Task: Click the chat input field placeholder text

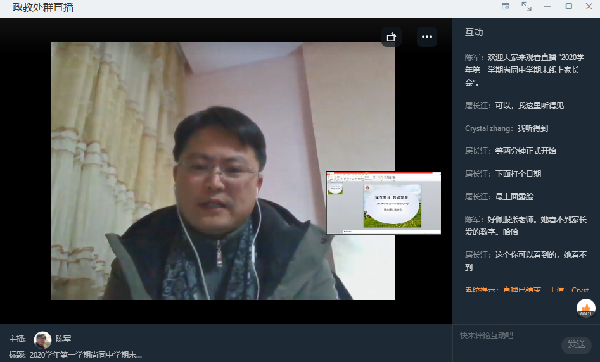Action: point(486,336)
